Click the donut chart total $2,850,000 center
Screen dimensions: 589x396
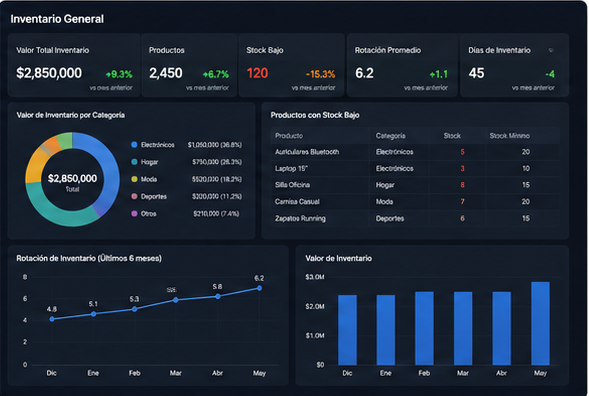(72, 178)
